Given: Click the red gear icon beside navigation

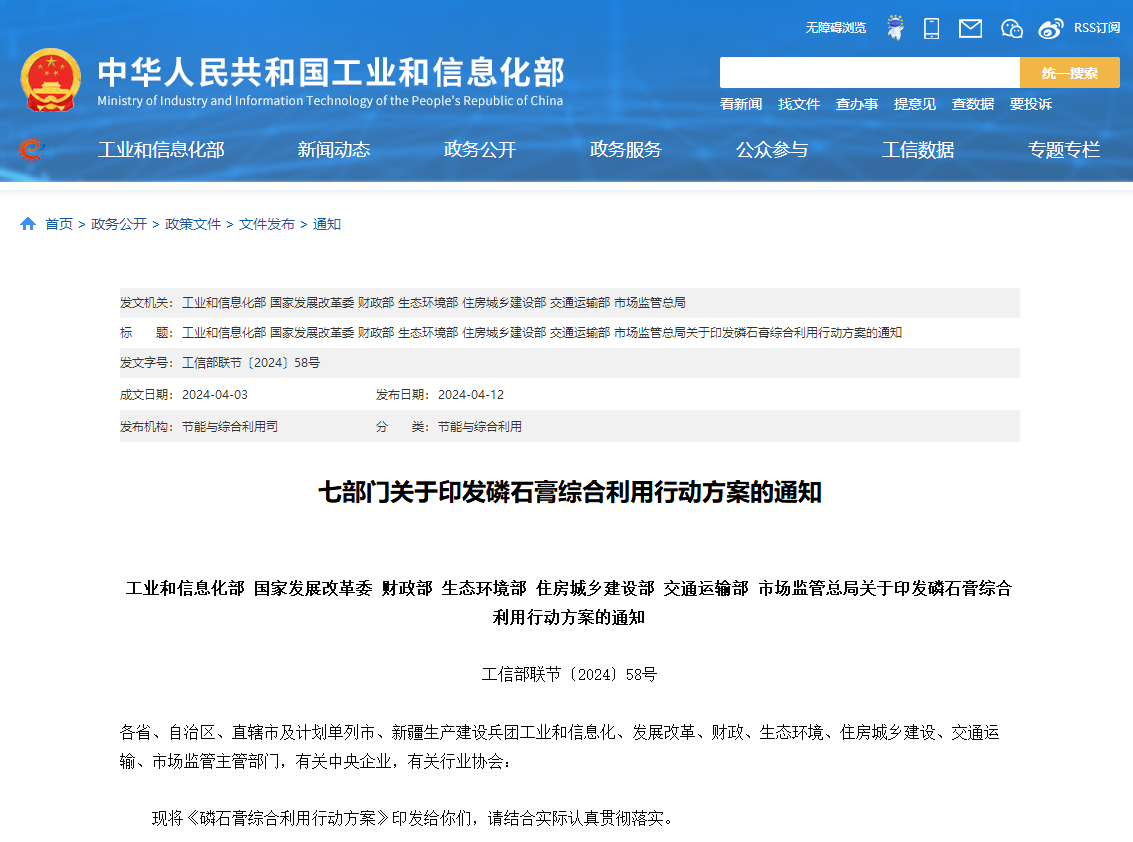Looking at the screenshot, I should coord(31,149).
